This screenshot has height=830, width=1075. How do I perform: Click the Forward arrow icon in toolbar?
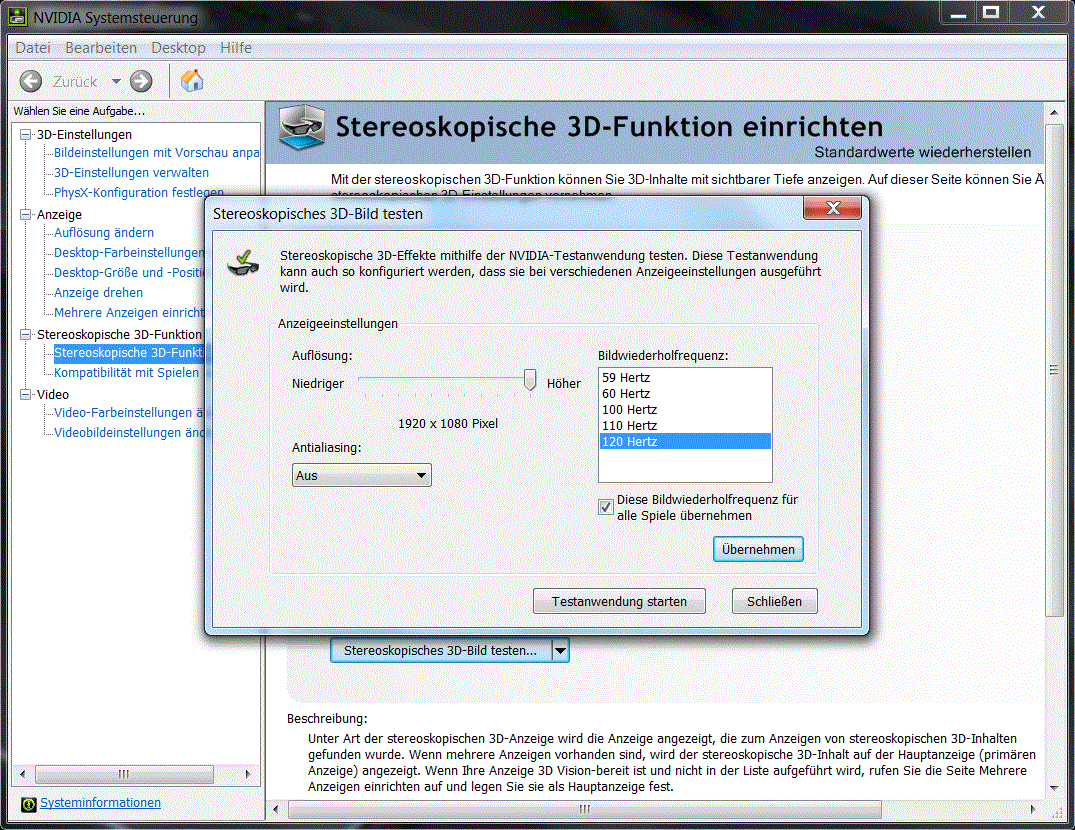click(141, 81)
